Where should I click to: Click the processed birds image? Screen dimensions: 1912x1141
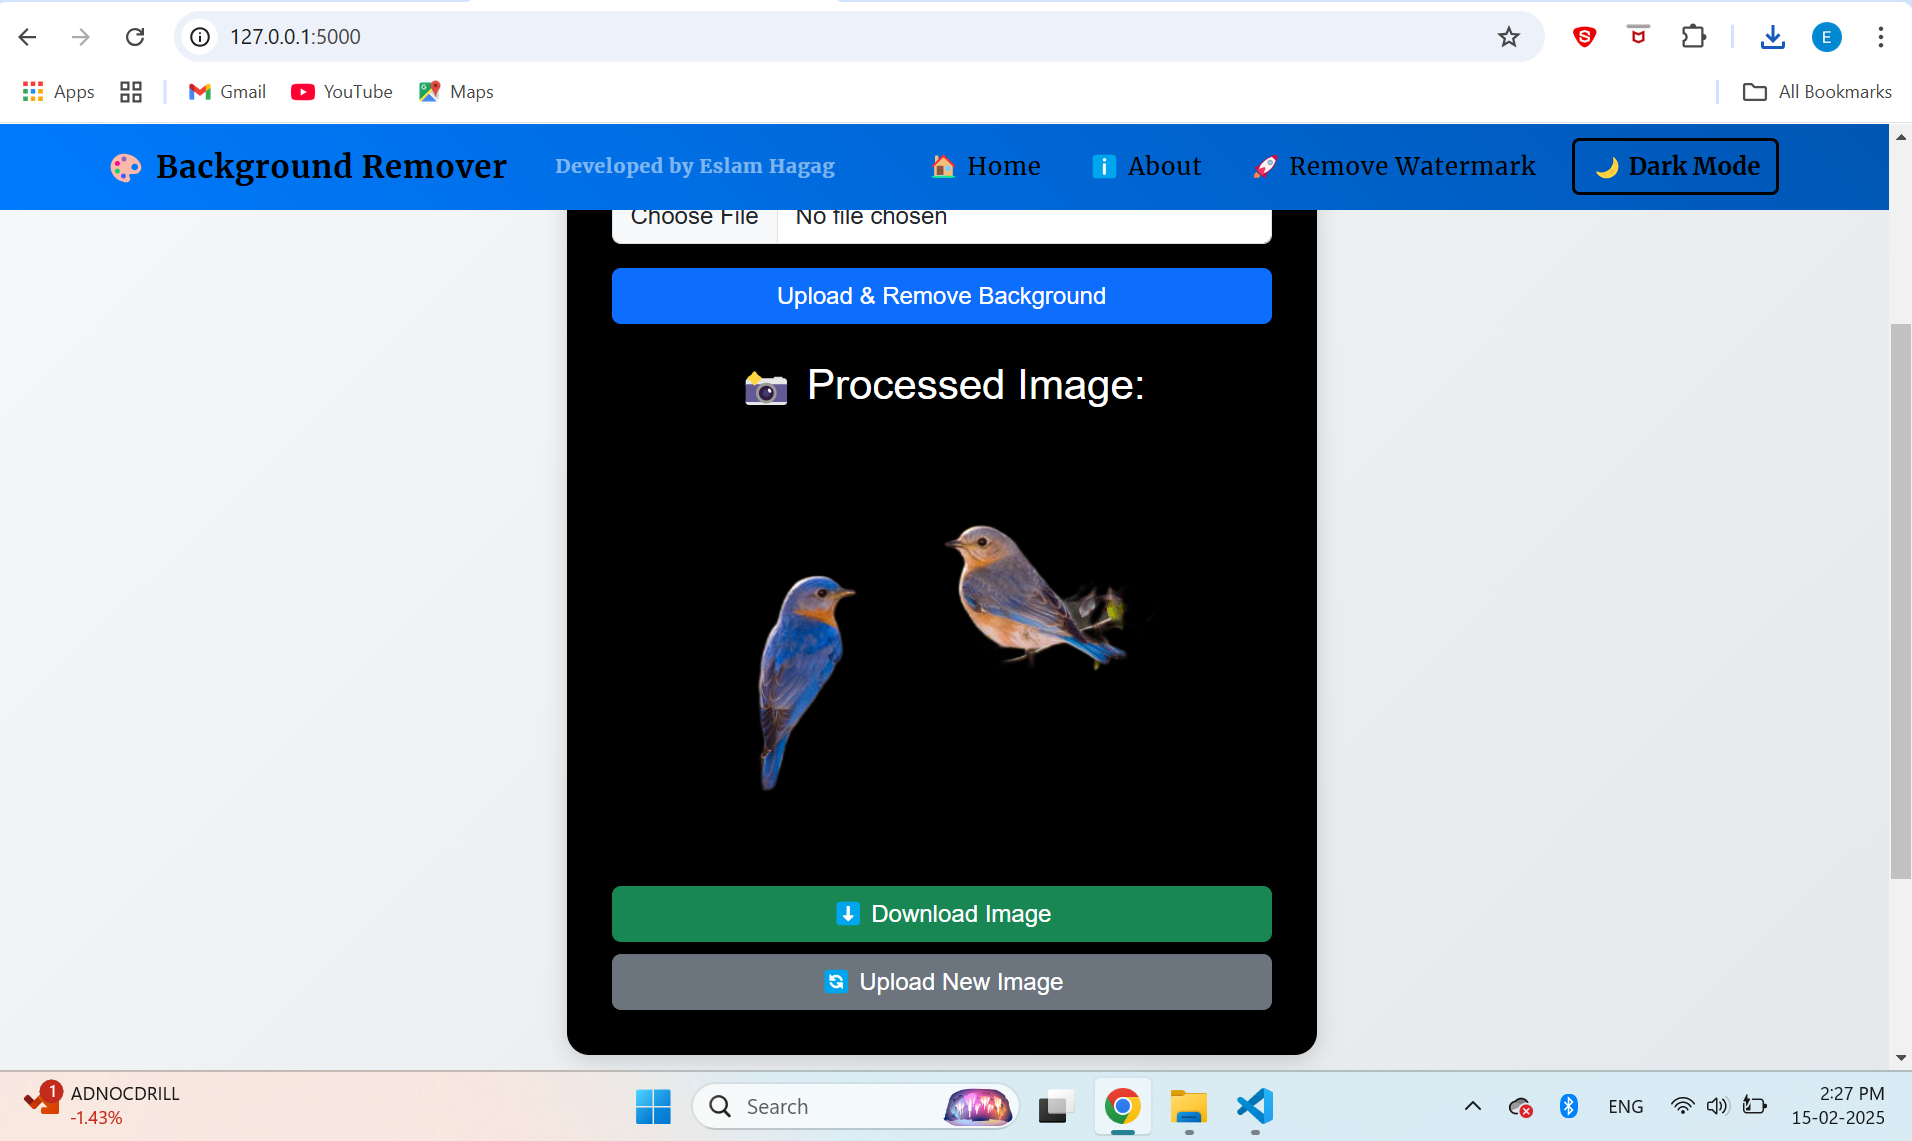click(941, 650)
